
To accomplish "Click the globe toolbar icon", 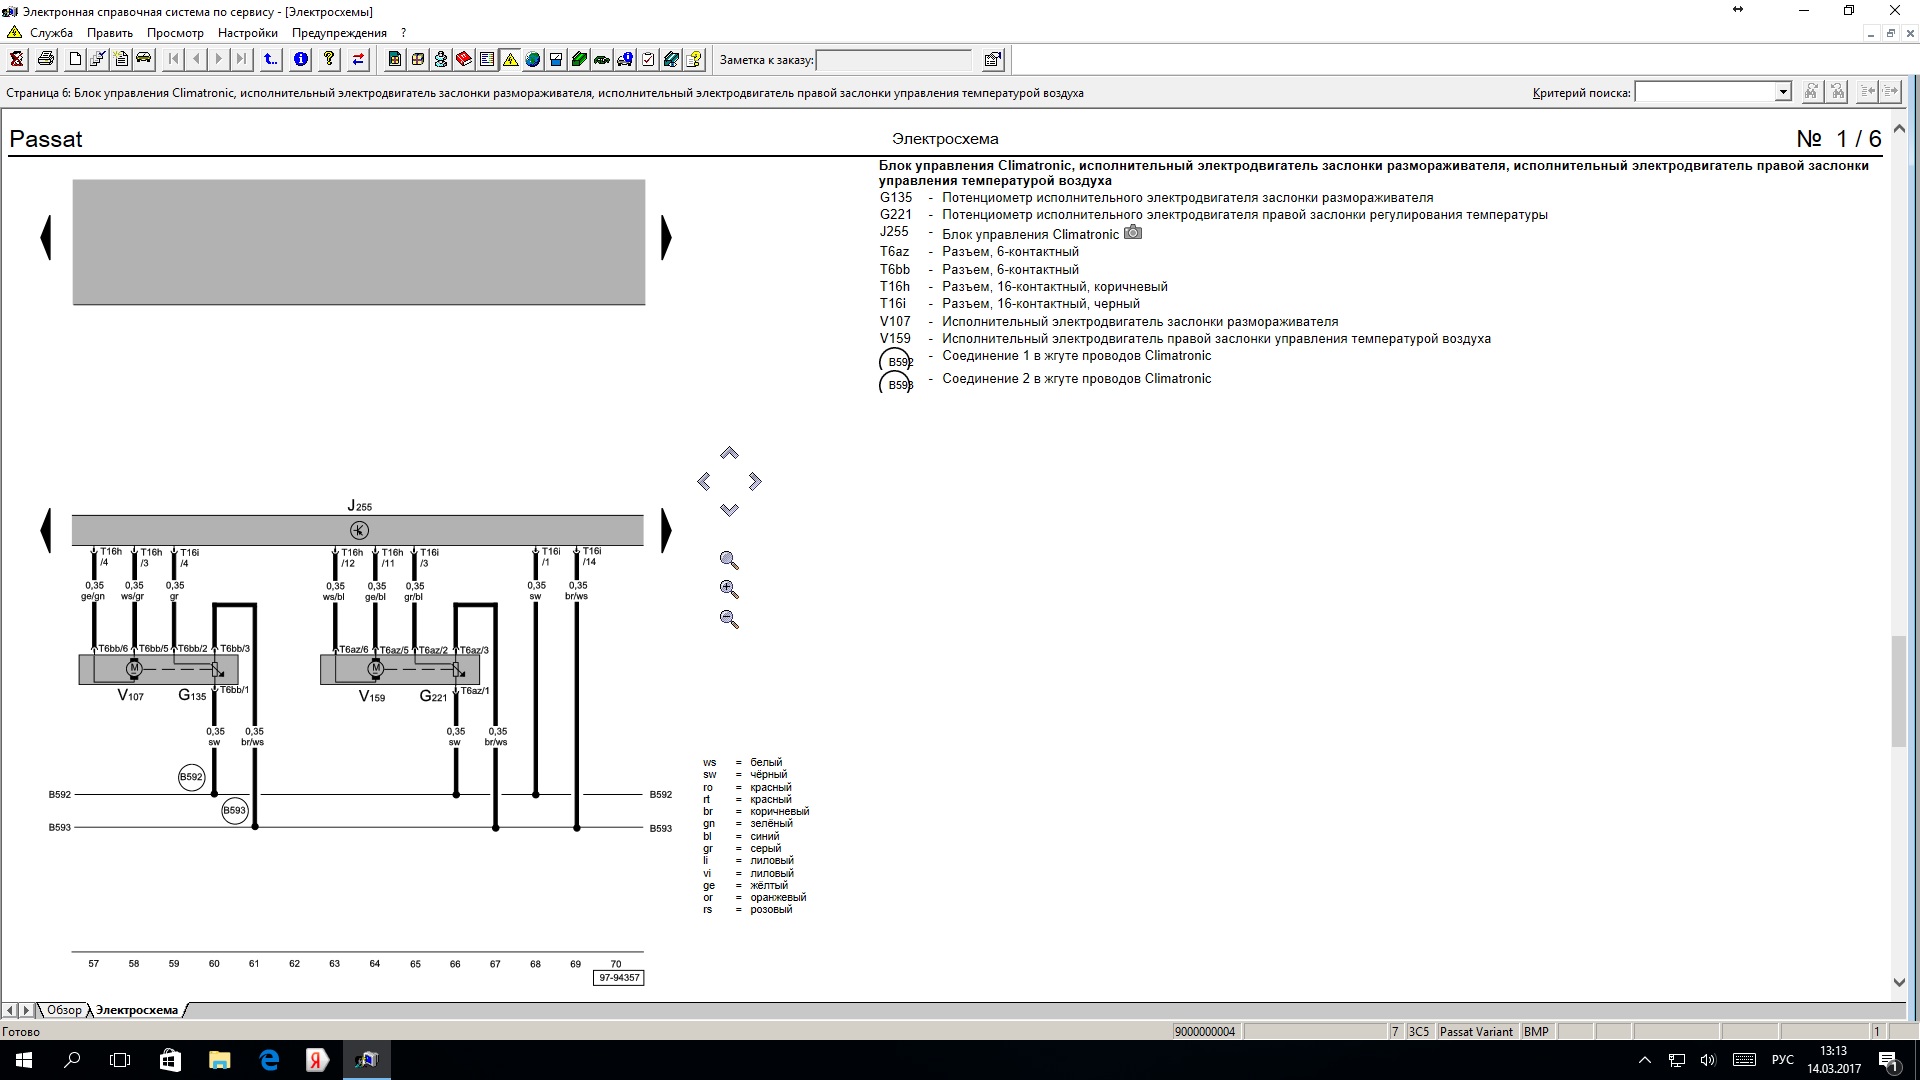I will point(533,60).
